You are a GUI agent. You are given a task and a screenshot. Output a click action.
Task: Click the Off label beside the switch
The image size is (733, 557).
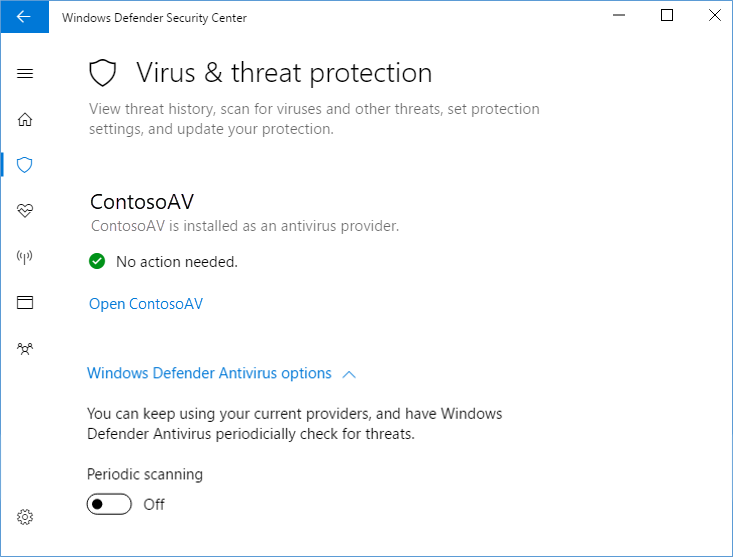(x=154, y=504)
